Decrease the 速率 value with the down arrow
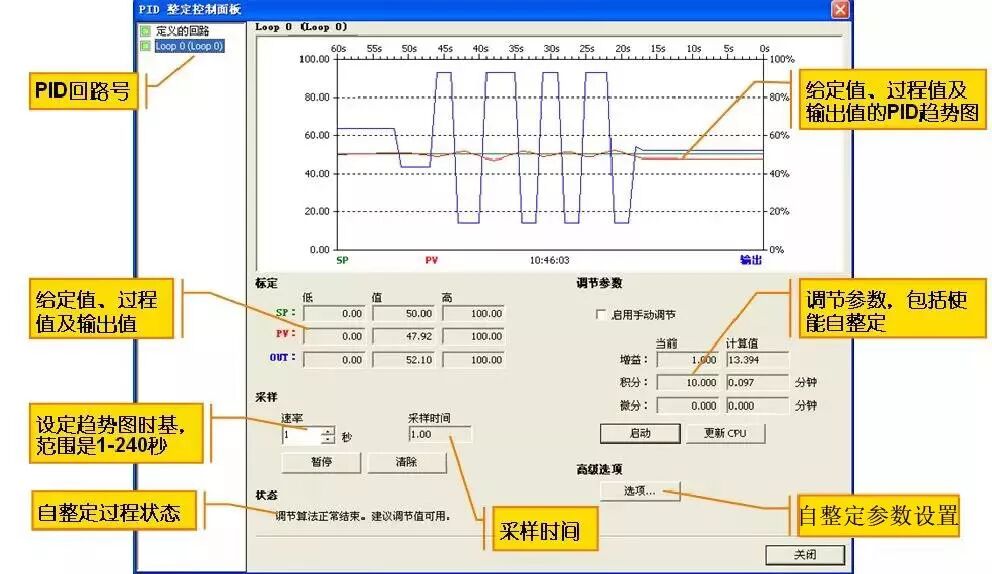The width and height of the screenshot is (992, 574). coord(327,440)
